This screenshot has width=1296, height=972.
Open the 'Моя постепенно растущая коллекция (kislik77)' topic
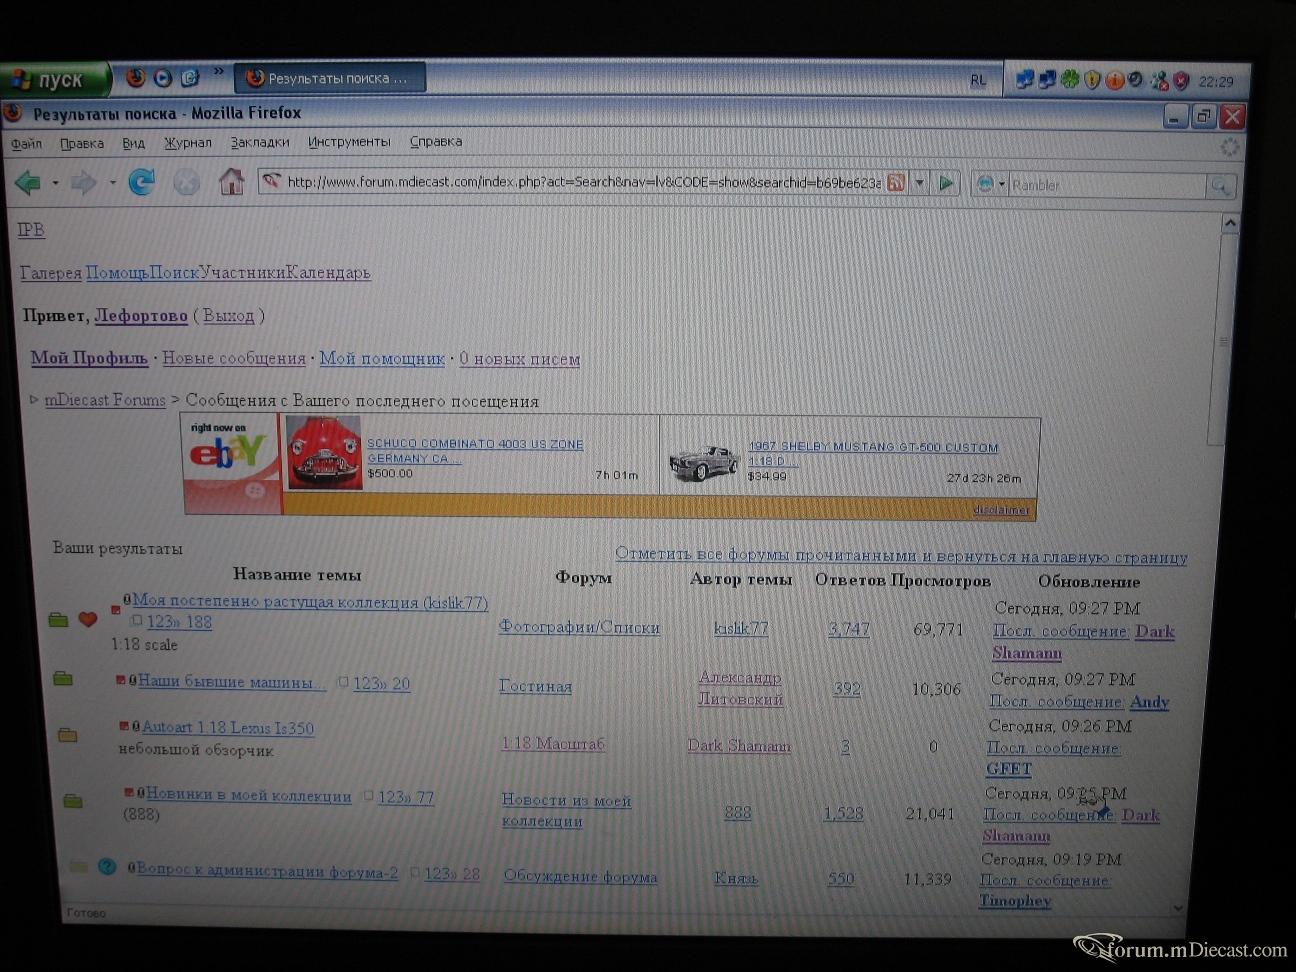310,602
